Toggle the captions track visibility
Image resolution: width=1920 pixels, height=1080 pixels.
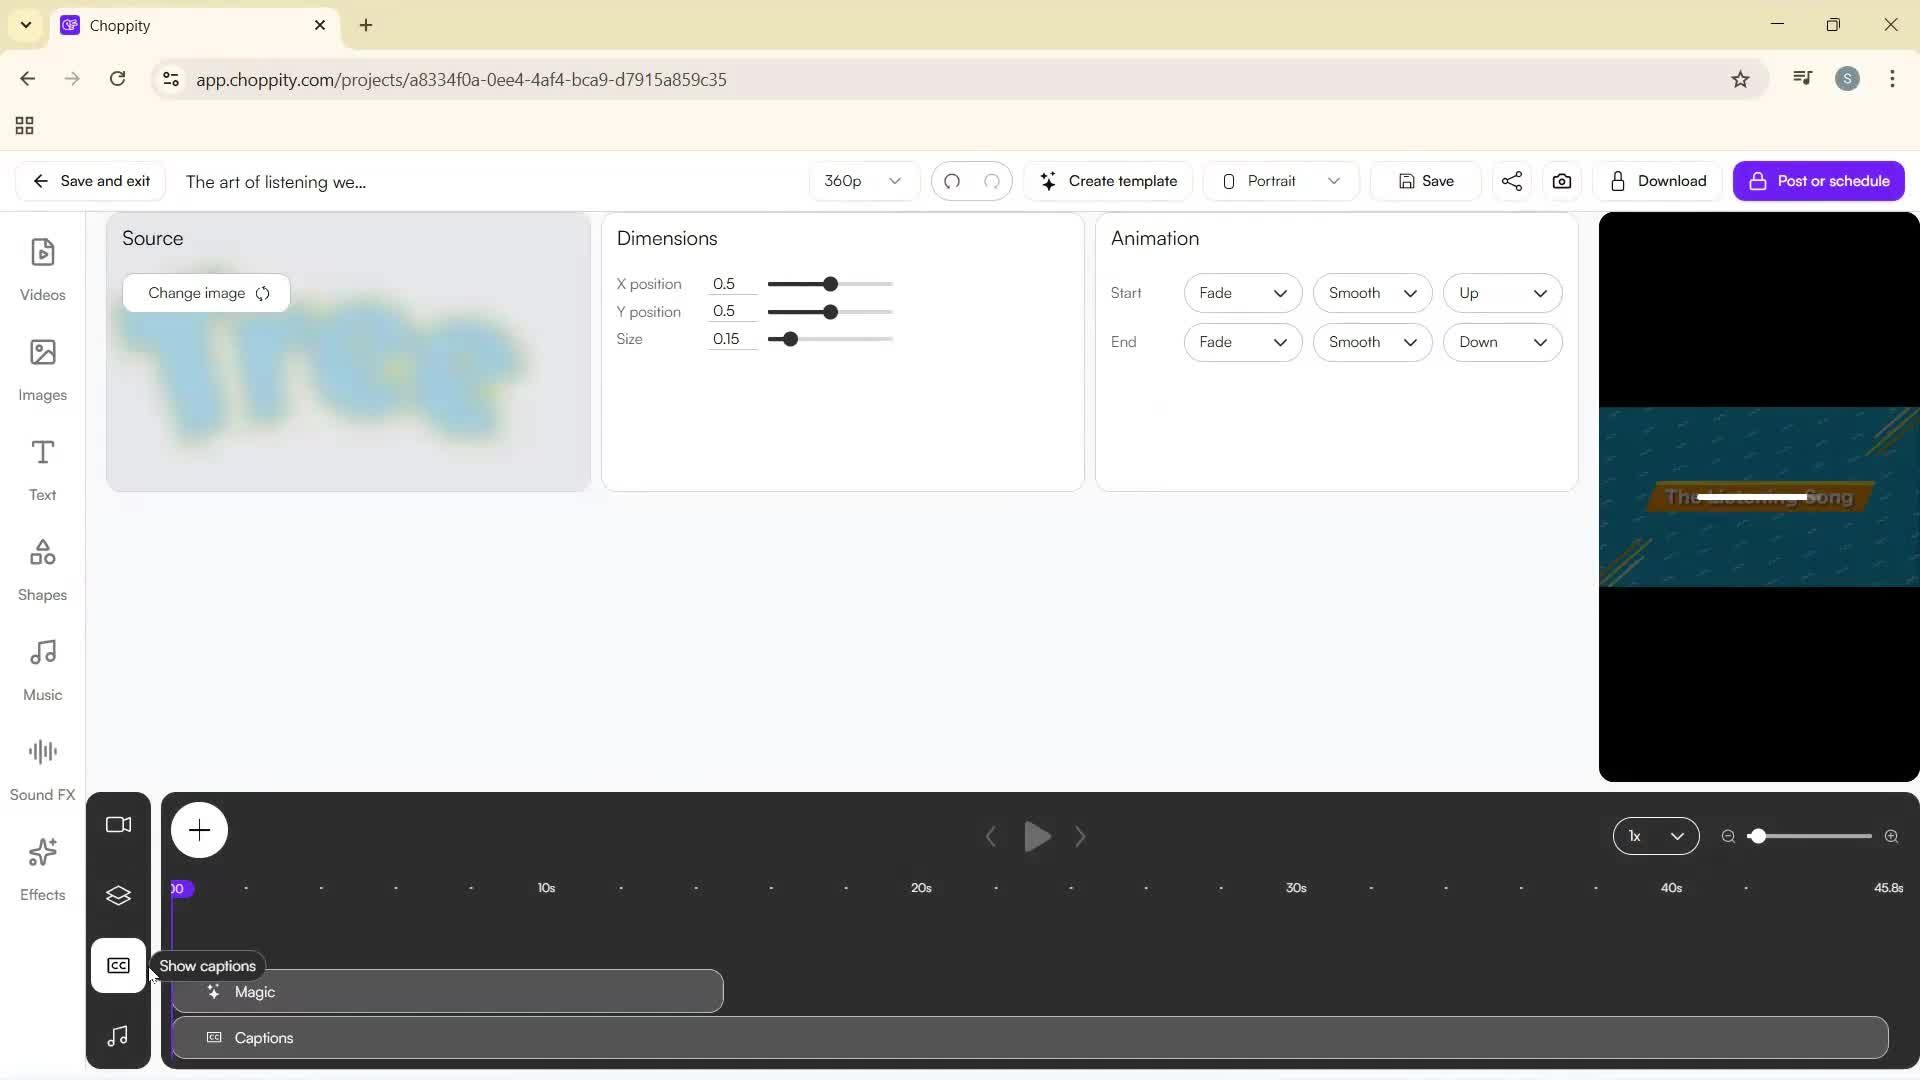pos(118,966)
